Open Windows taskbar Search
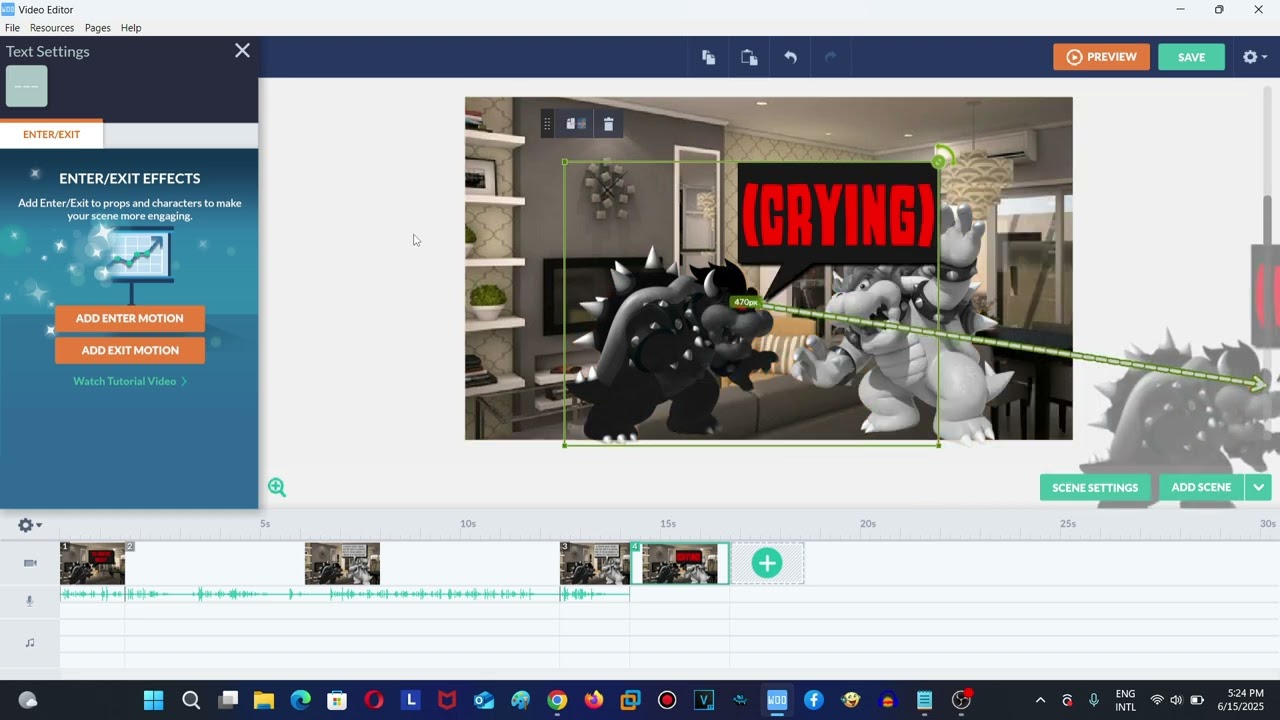Image resolution: width=1280 pixels, height=720 pixels. click(191, 700)
